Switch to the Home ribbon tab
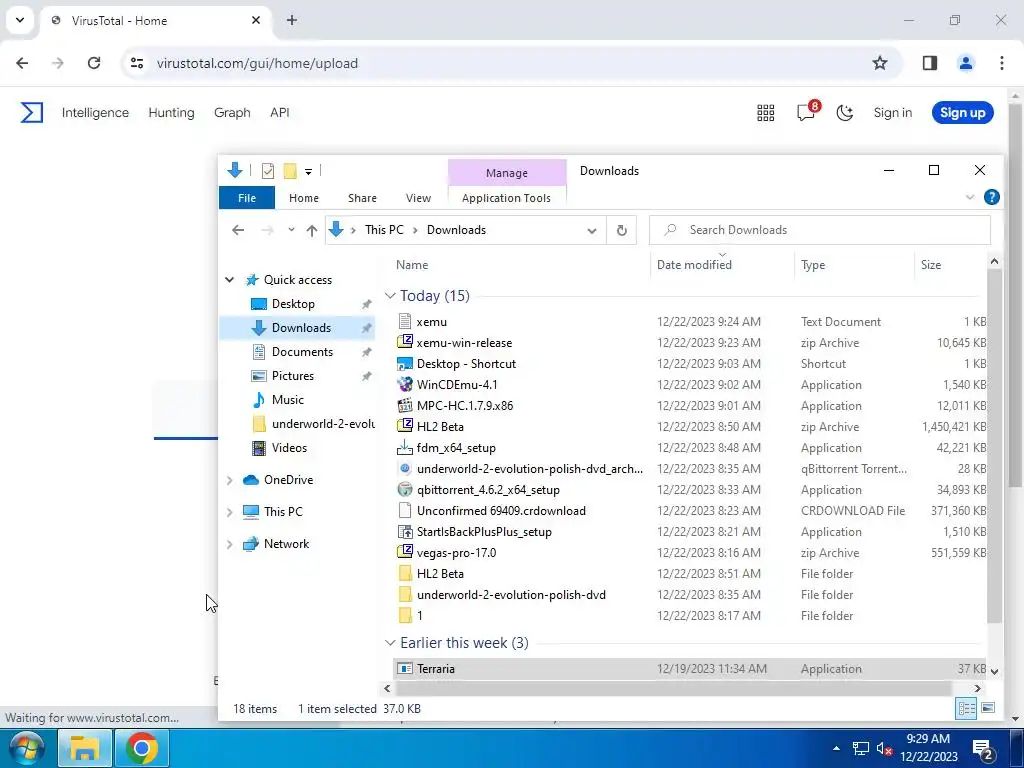 (x=304, y=198)
